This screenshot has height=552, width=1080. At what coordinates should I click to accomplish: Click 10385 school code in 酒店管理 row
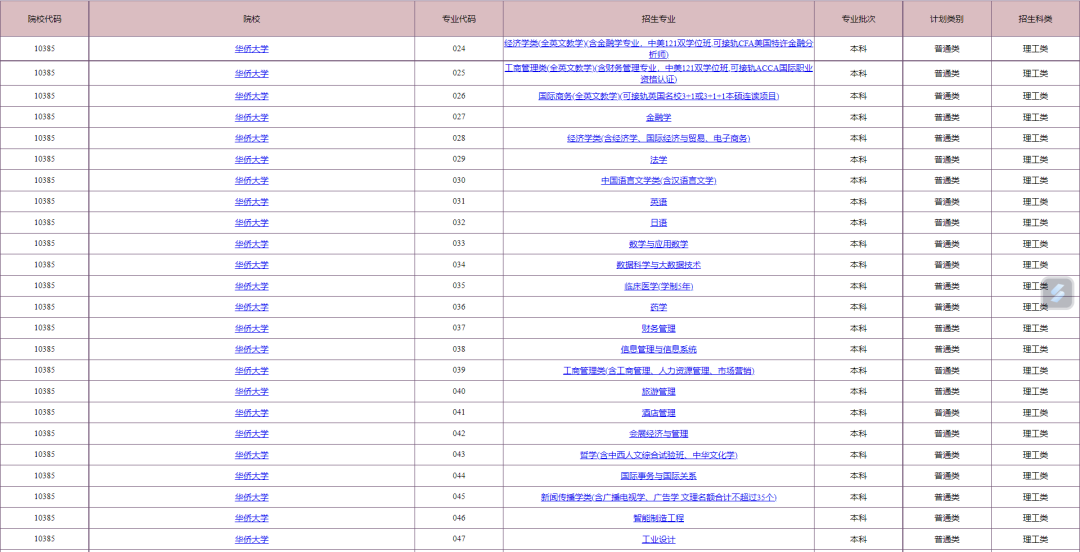[44, 412]
